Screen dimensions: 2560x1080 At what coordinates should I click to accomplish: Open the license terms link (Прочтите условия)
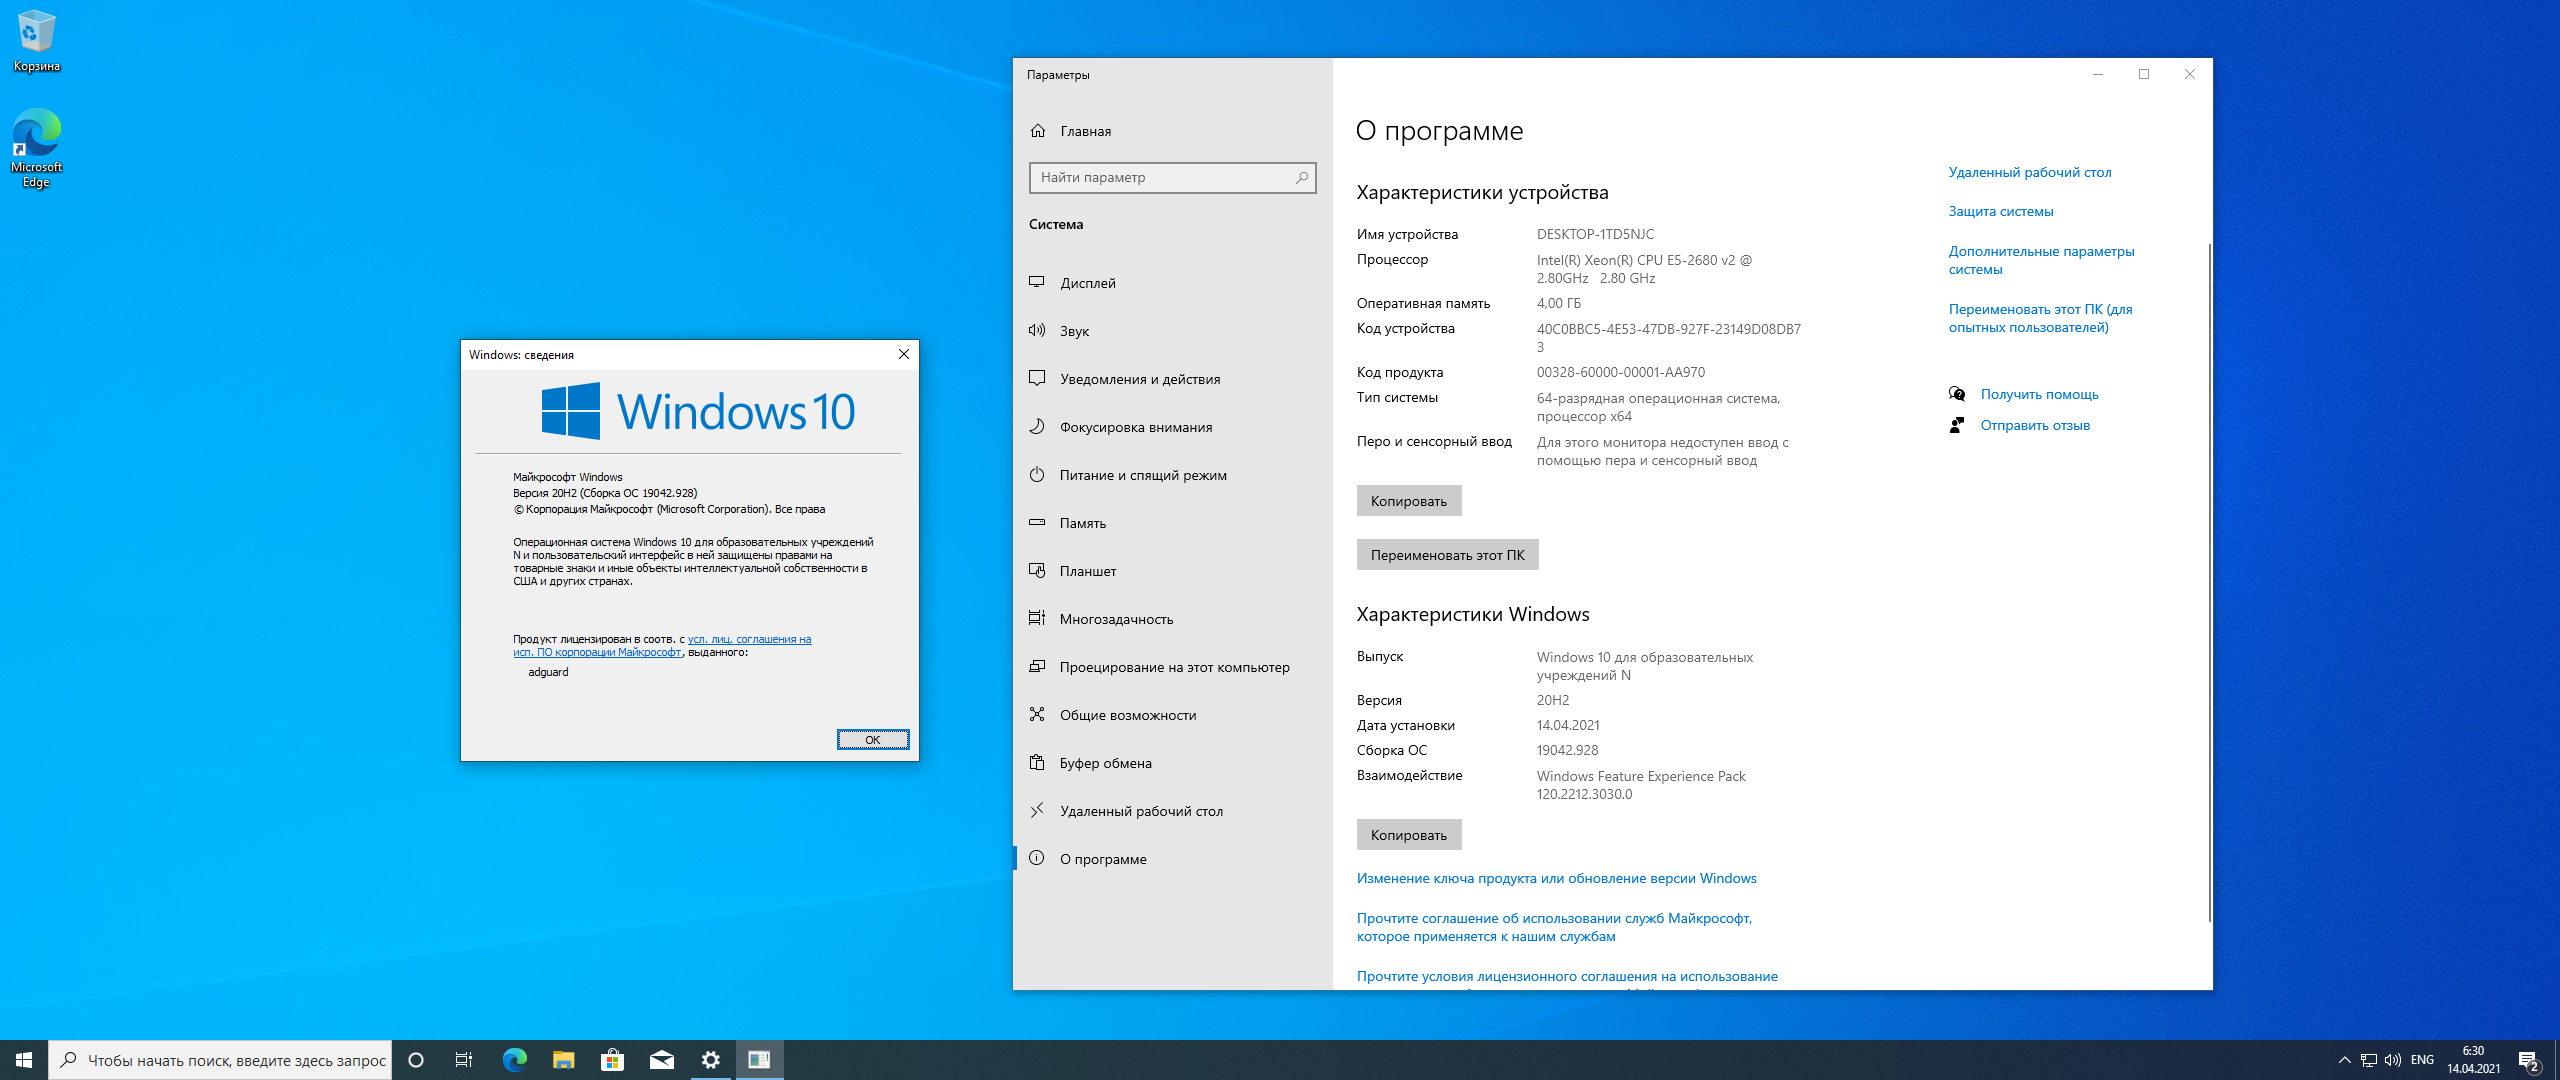1567,976
